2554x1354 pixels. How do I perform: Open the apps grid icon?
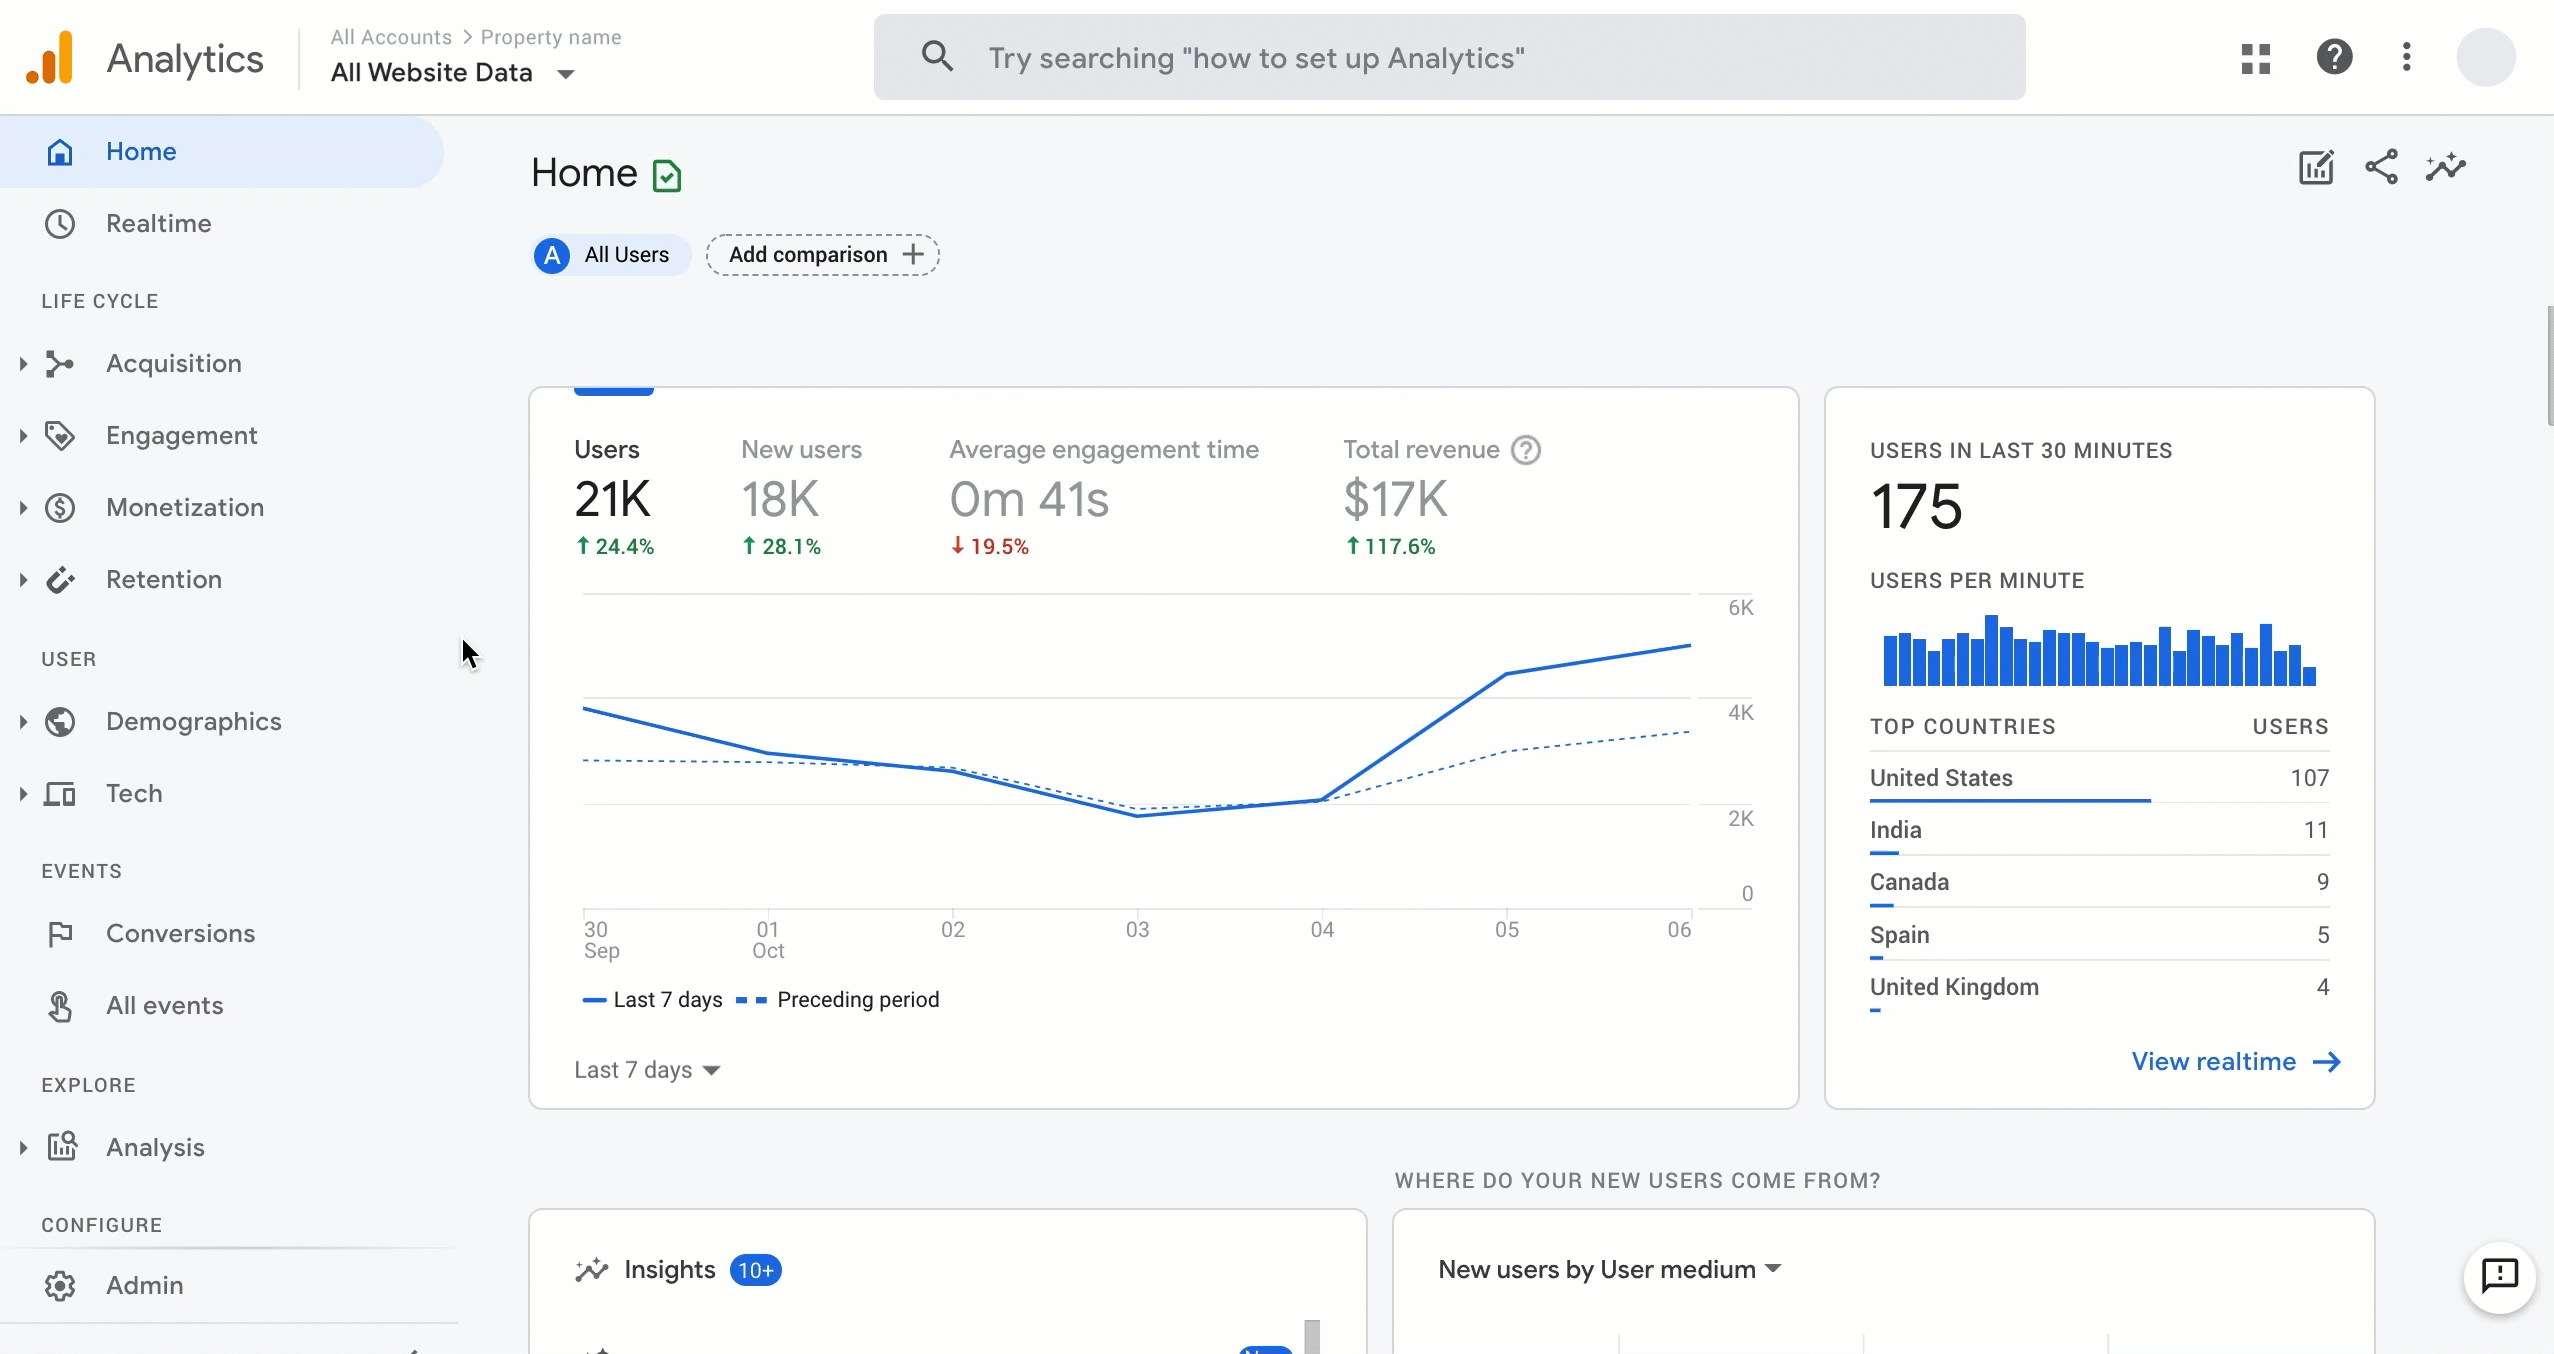(2255, 56)
